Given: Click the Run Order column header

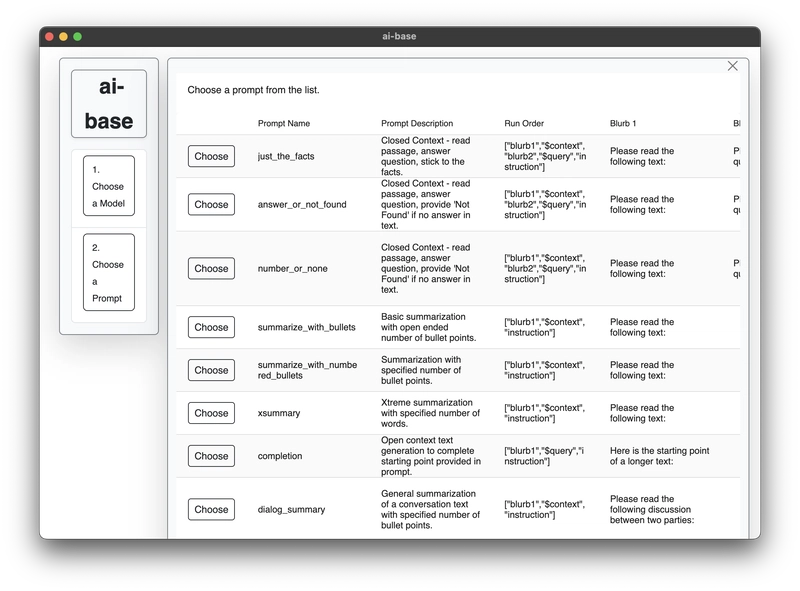Looking at the screenshot, I should (524, 124).
